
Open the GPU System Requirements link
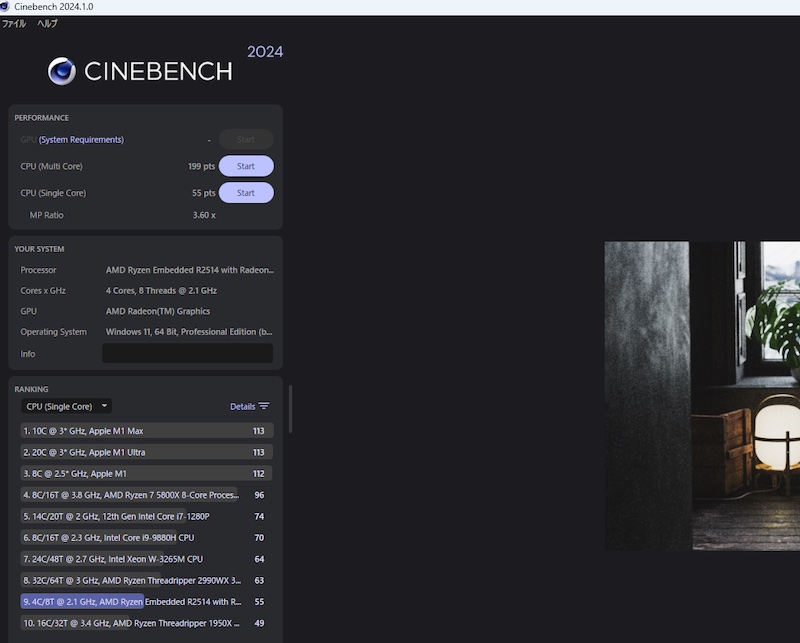pyautogui.click(x=81, y=140)
